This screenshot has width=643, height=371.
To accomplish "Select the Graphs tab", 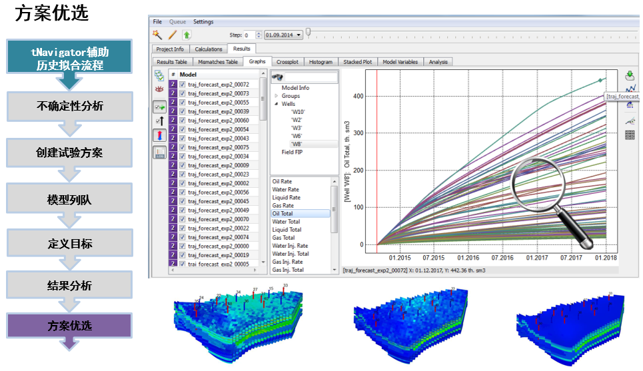I will point(257,61).
